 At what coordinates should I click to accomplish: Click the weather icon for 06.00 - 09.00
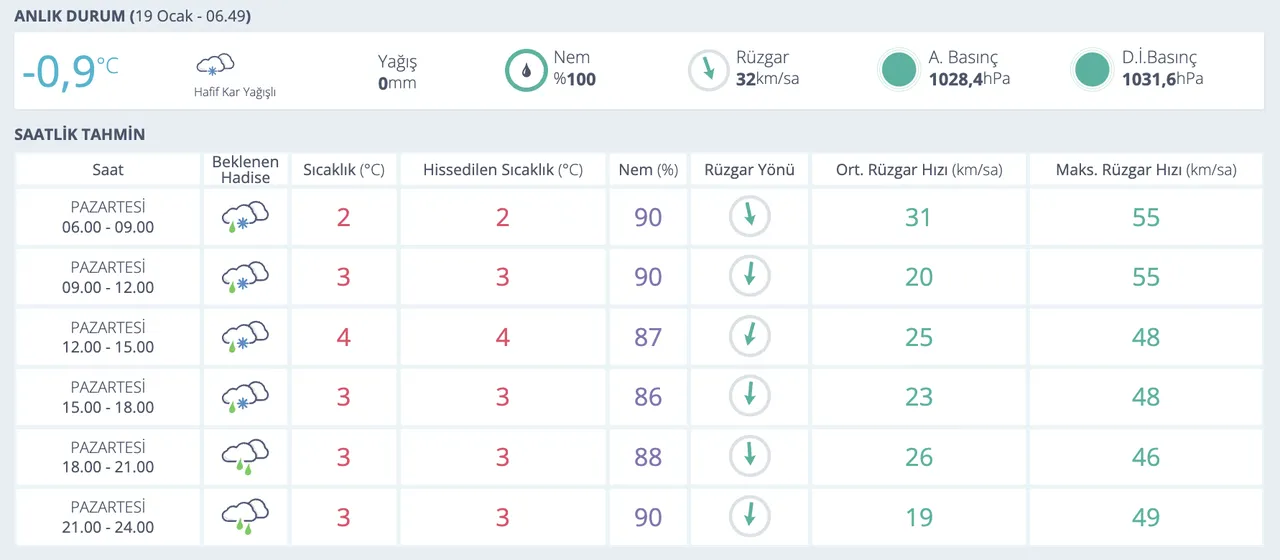pyautogui.click(x=245, y=217)
